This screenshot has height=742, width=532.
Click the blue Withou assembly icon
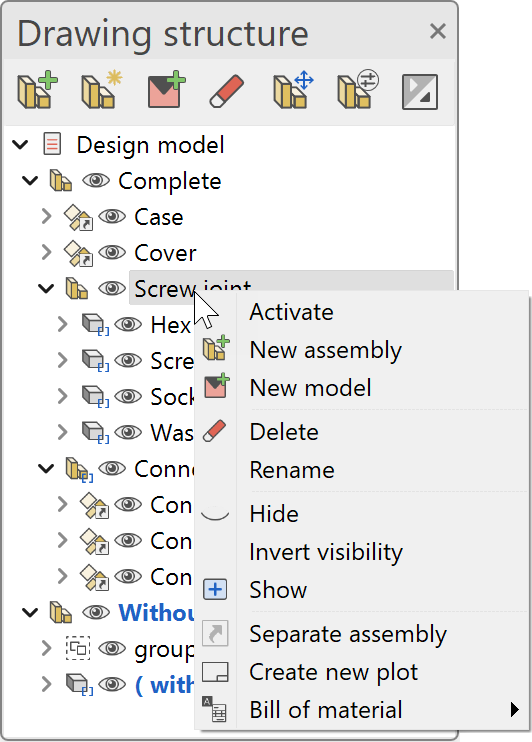[61, 612]
